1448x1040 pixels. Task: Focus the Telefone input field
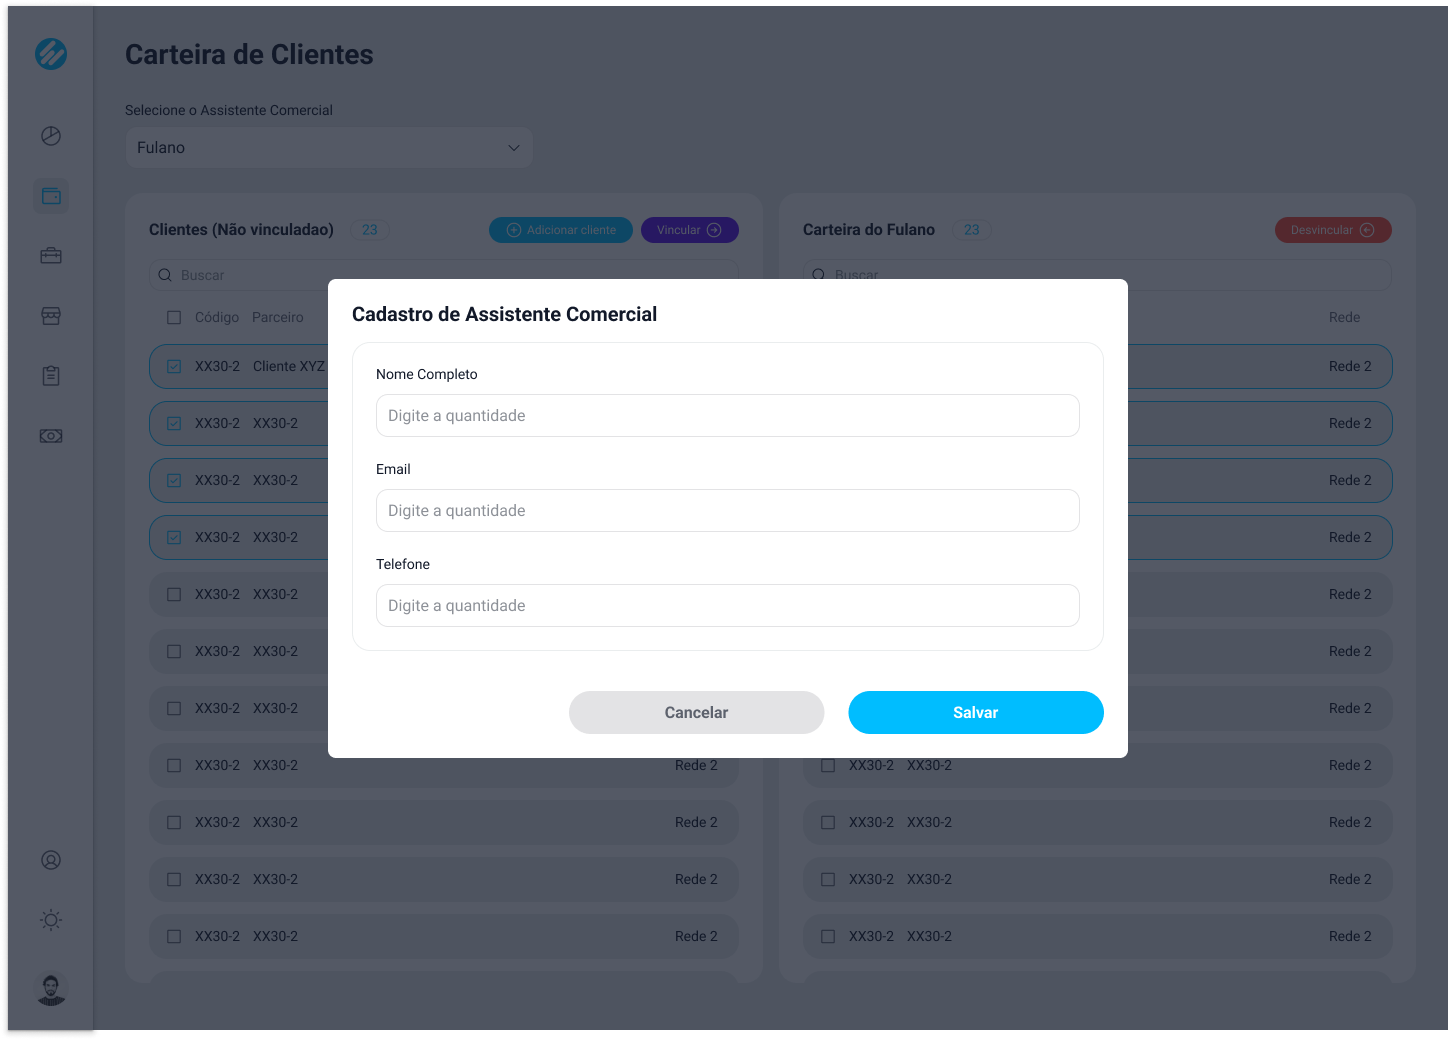pos(728,605)
